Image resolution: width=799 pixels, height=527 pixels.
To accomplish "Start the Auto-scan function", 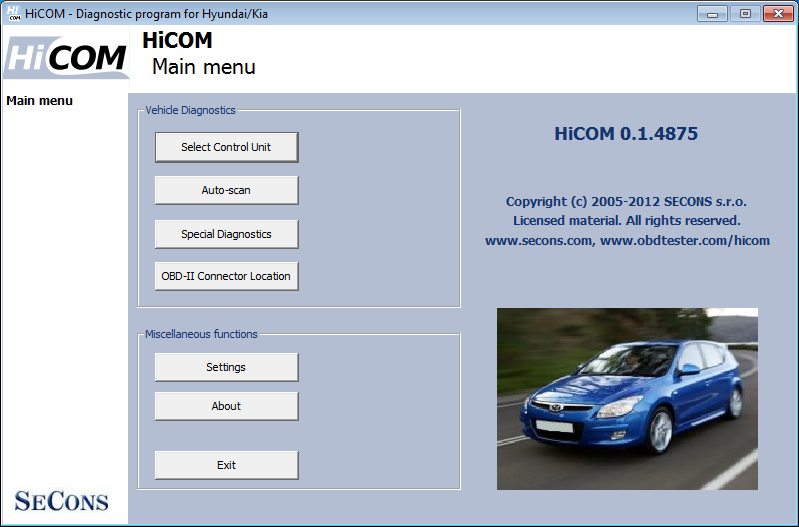I will tap(226, 190).
